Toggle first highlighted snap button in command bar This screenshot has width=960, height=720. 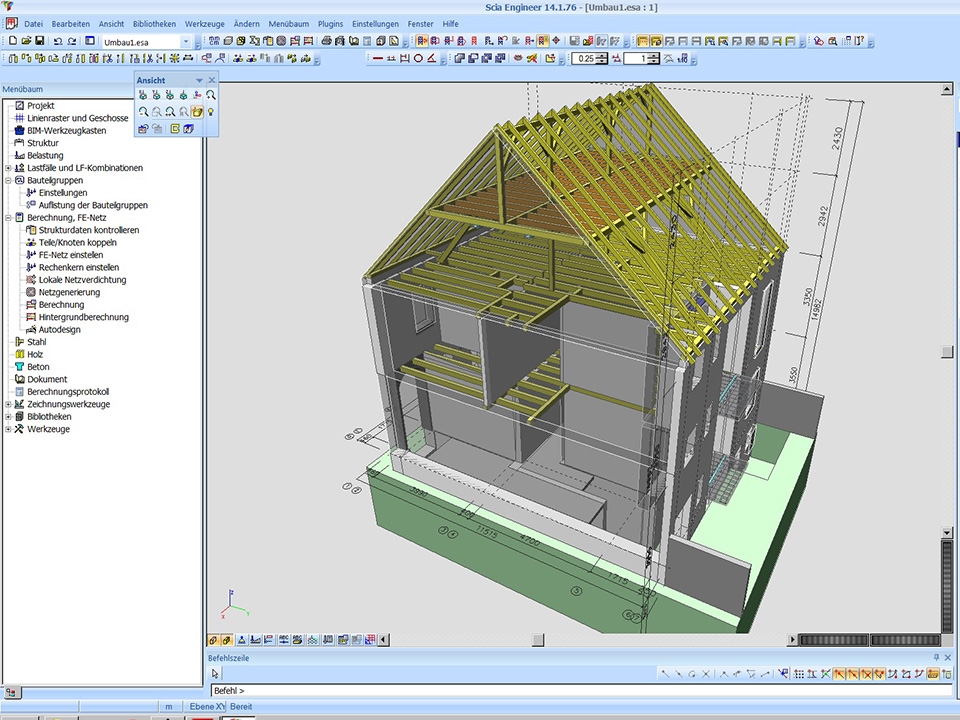[x=840, y=674]
